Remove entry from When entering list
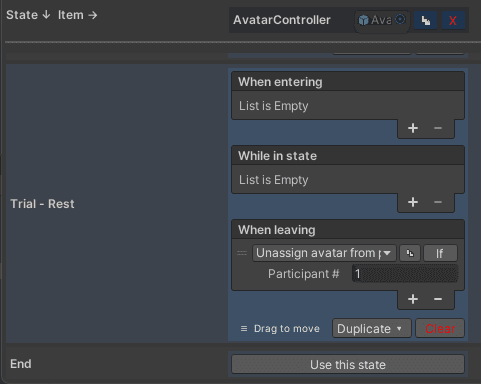This screenshot has height=384, width=481. point(438,128)
